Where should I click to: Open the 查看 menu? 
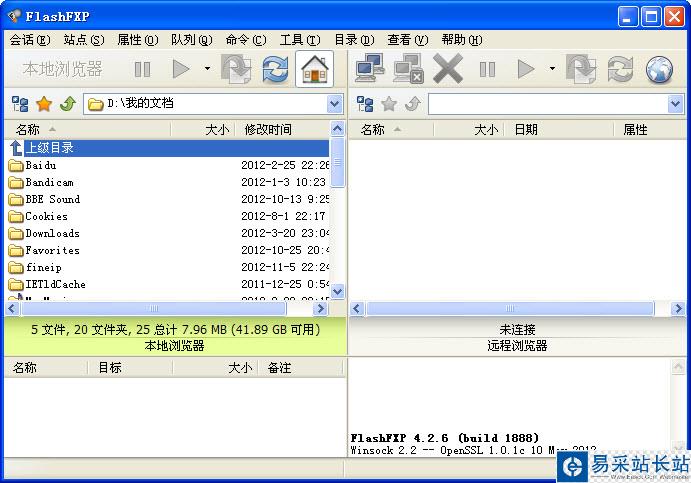[x=408, y=40]
